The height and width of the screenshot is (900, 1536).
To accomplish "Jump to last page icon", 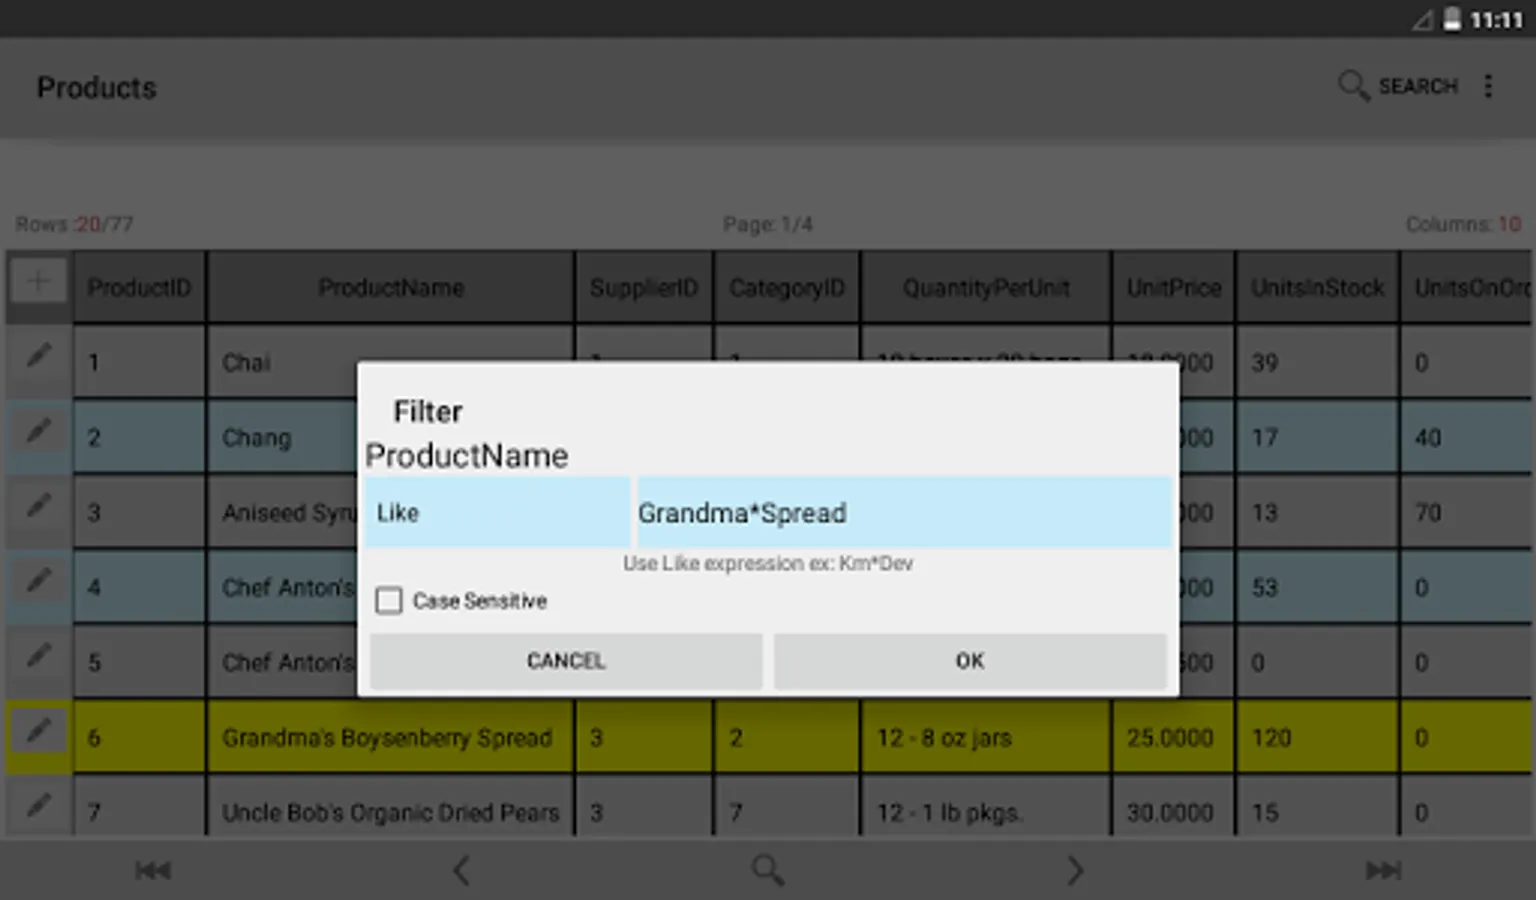I will 1383,870.
